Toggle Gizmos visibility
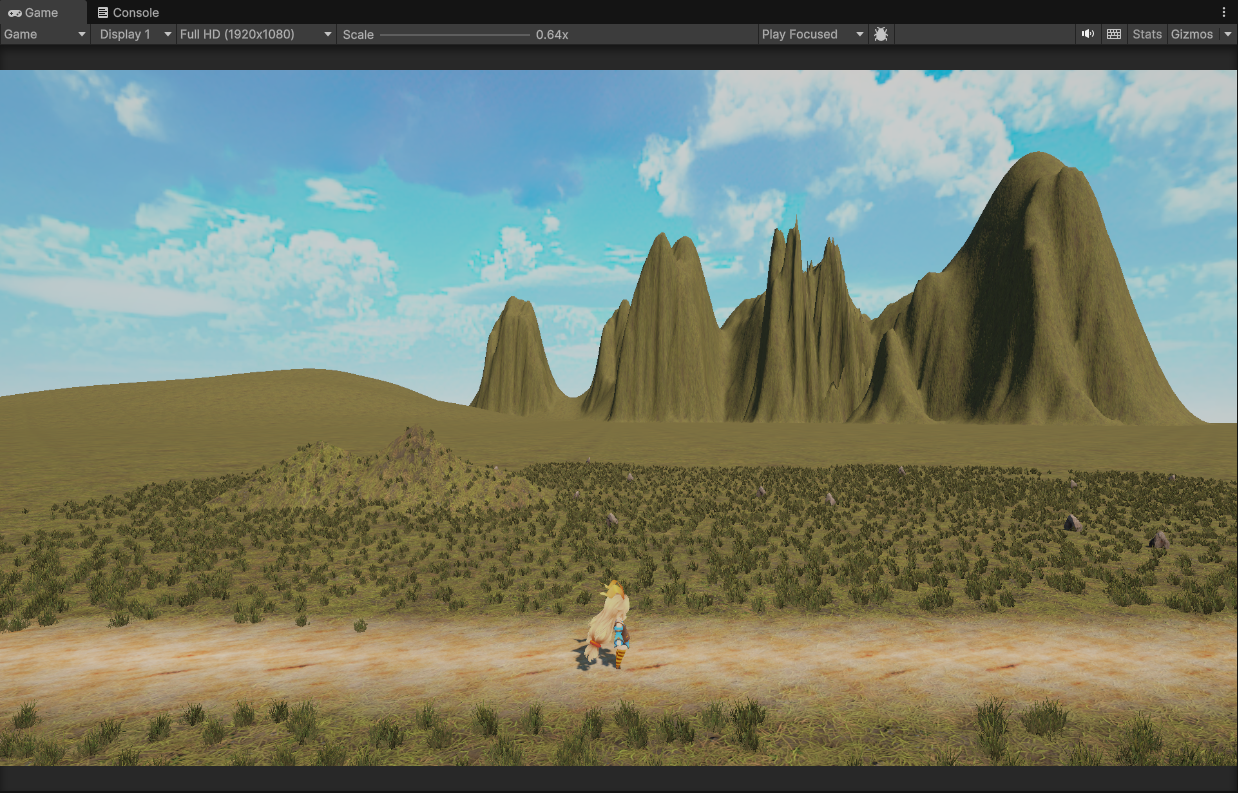The image size is (1238, 793). pos(1191,34)
